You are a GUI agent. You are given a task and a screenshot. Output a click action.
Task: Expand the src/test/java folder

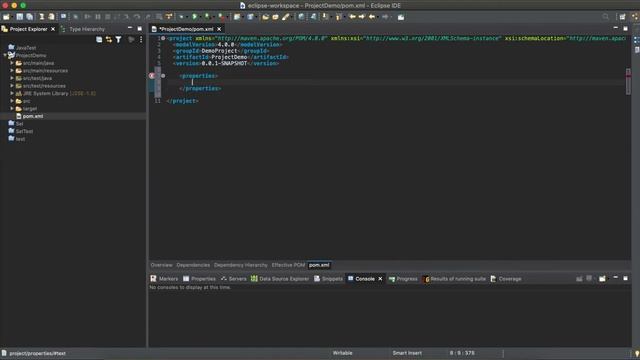pos(12,78)
